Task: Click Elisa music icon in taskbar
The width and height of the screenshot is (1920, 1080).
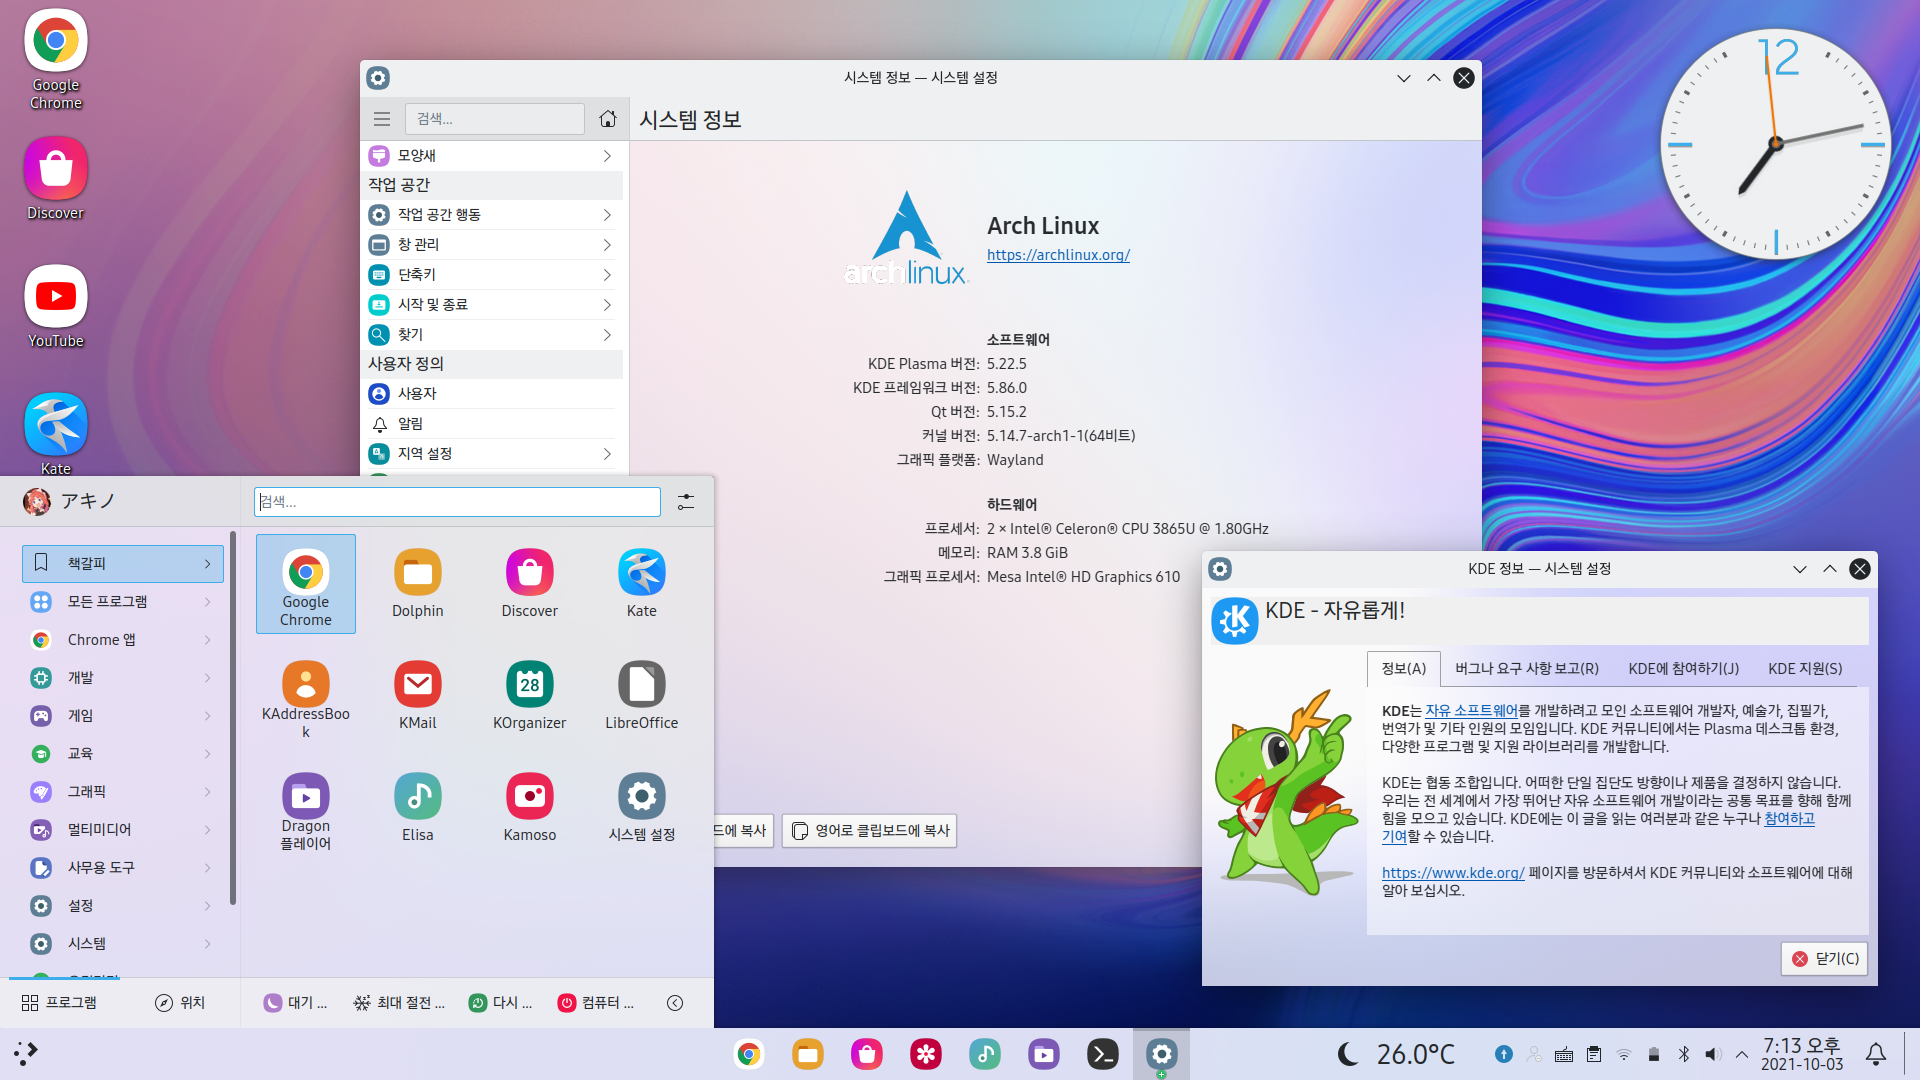Action: click(985, 1054)
